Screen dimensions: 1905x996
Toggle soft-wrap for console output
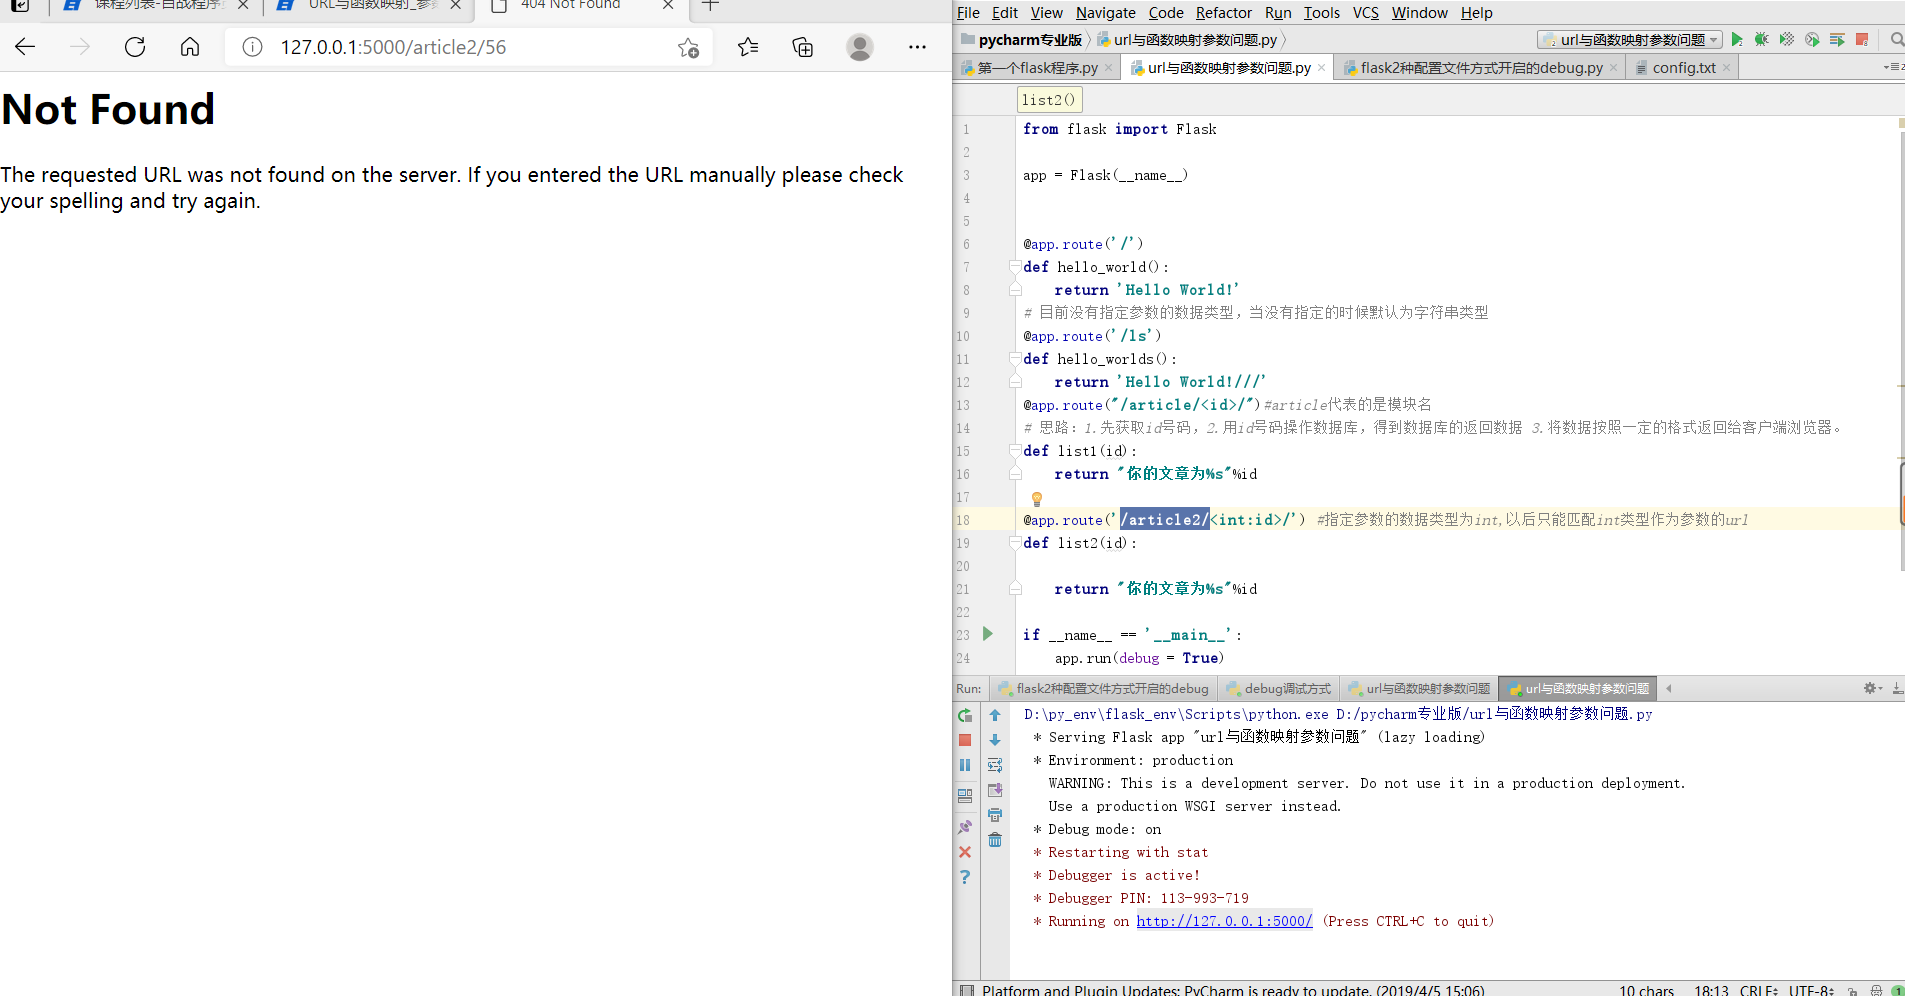click(995, 765)
